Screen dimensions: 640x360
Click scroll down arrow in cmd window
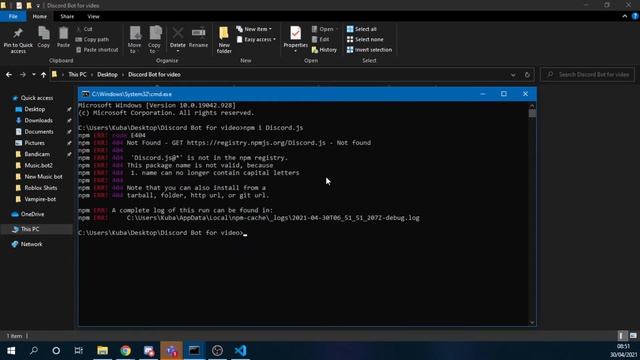pyautogui.click(x=532, y=322)
